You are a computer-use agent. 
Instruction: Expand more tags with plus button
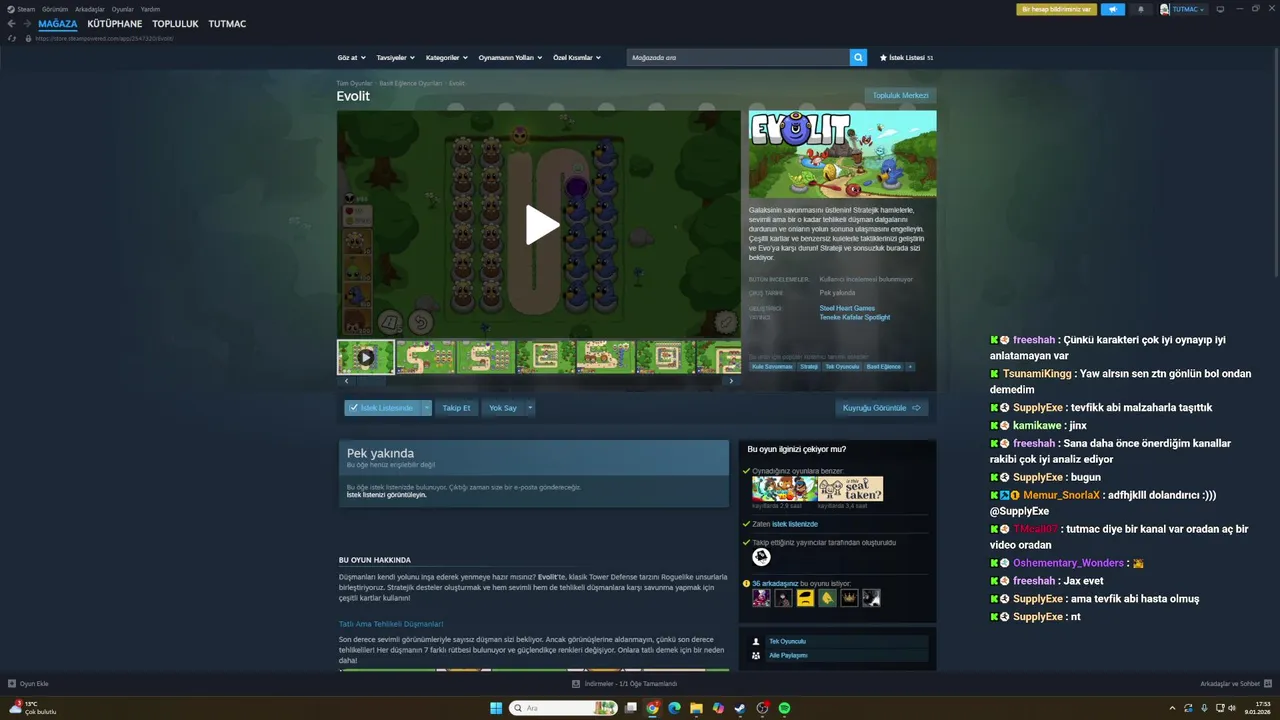(909, 367)
